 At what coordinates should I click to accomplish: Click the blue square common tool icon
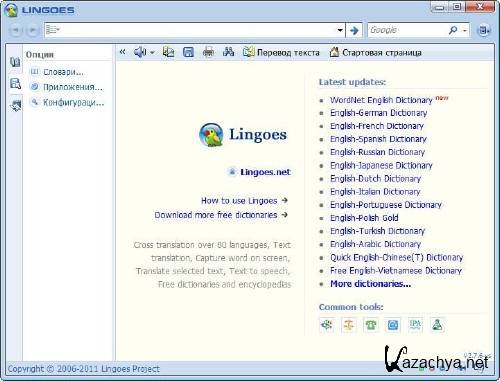393,324
